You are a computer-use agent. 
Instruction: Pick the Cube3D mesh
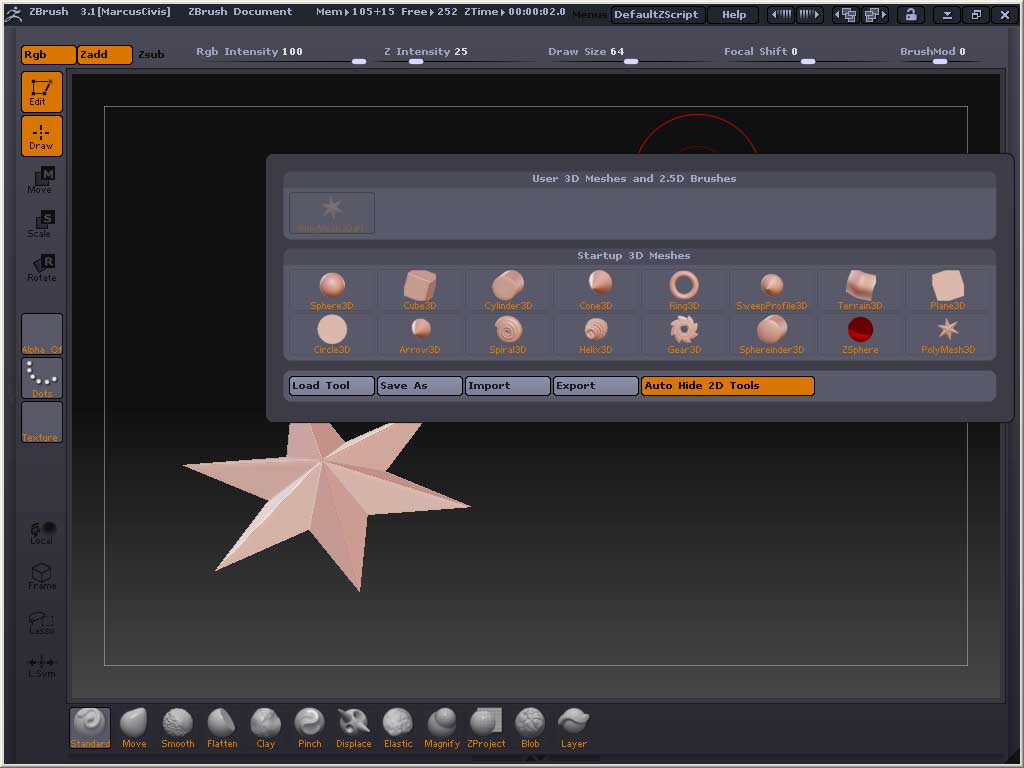pos(420,290)
